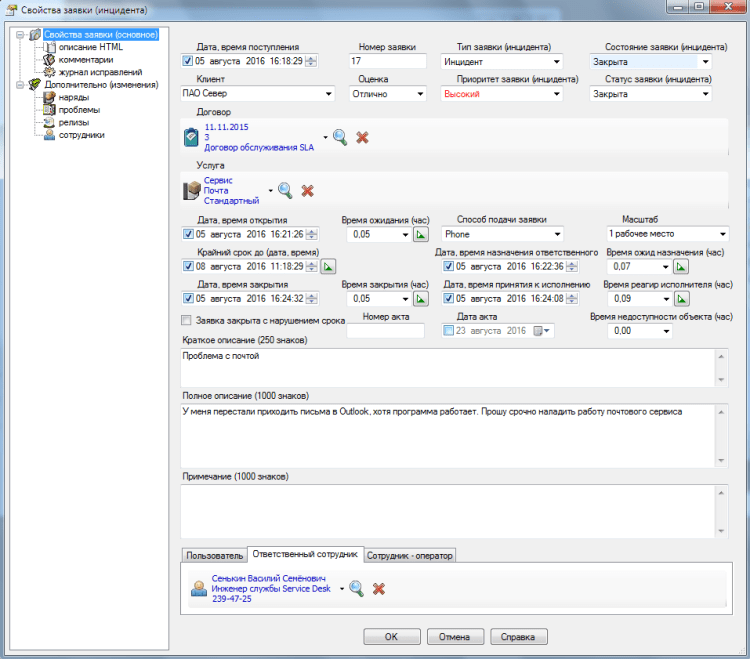Click the magnifier icon next to the Услуга service
750x659 pixels.
(285, 190)
